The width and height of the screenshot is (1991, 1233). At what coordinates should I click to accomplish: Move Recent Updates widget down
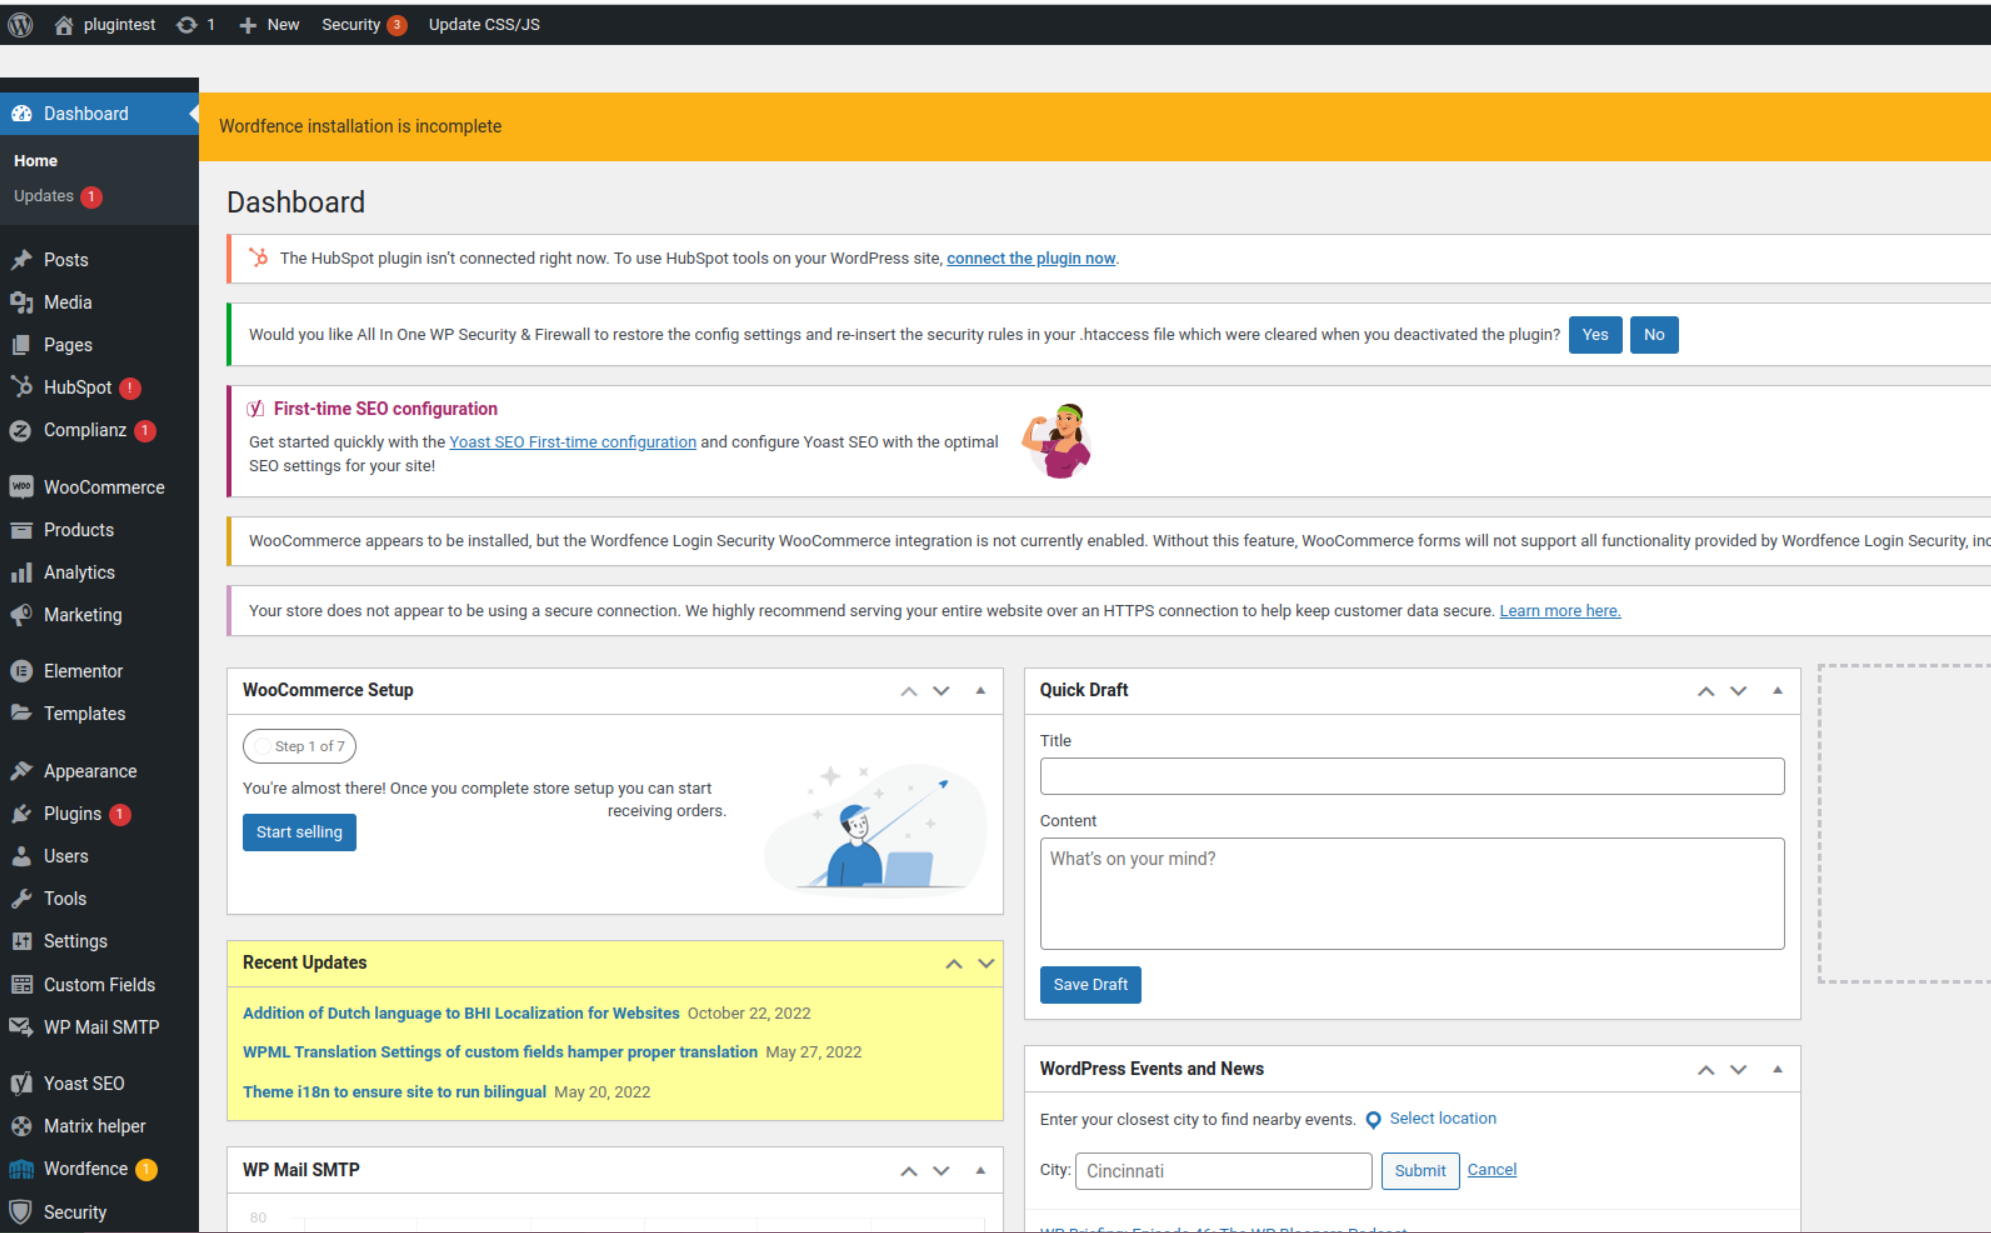pyautogui.click(x=987, y=964)
